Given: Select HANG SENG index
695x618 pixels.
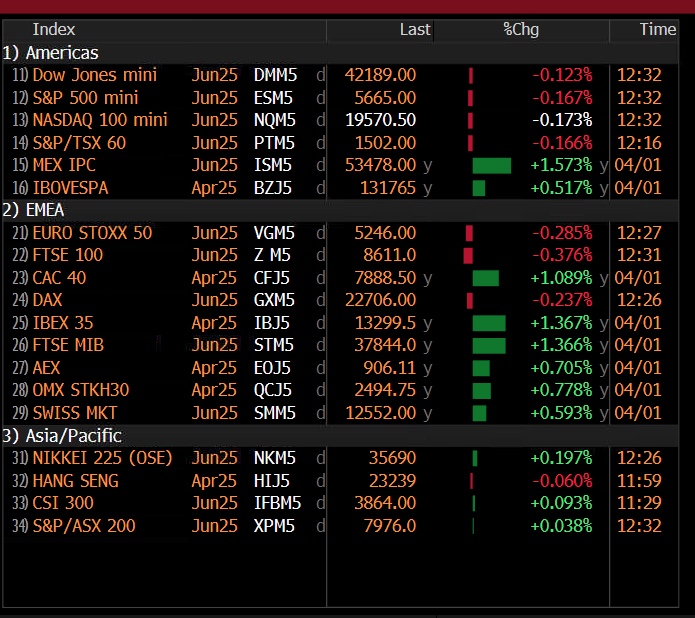Looking at the screenshot, I should point(76,481).
